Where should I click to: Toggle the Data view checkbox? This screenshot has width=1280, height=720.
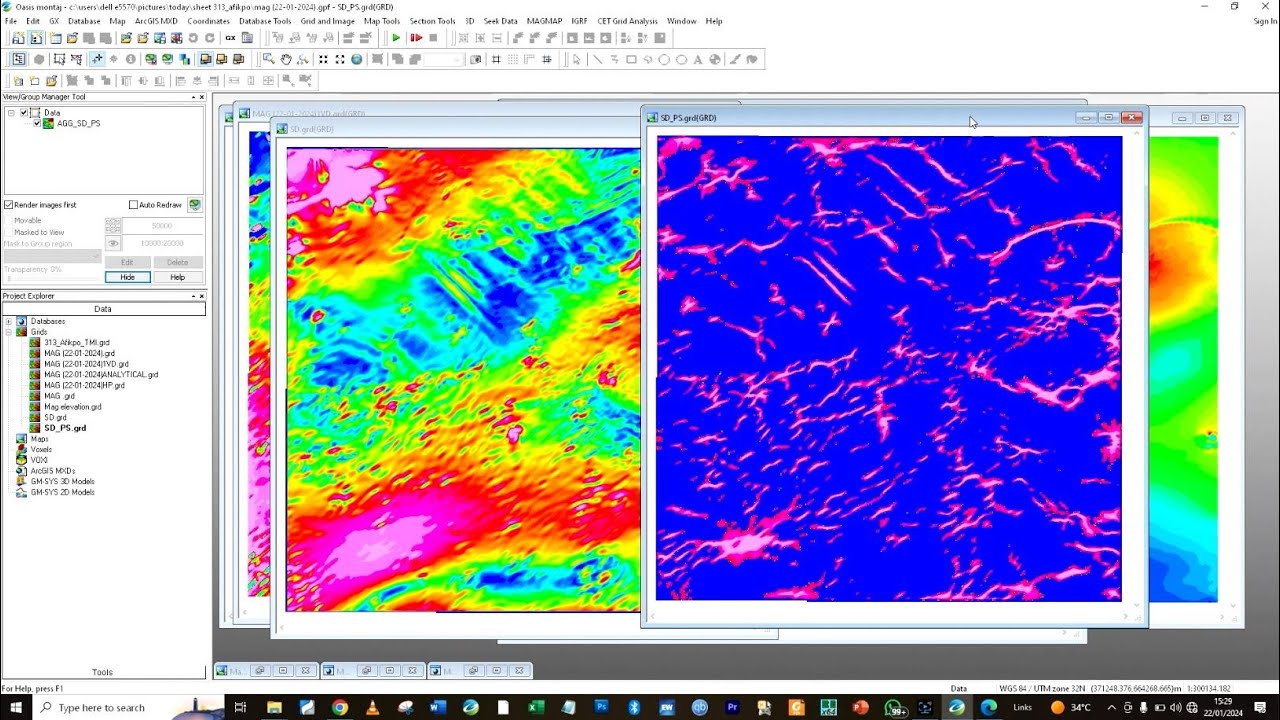[x=24, y=113]
